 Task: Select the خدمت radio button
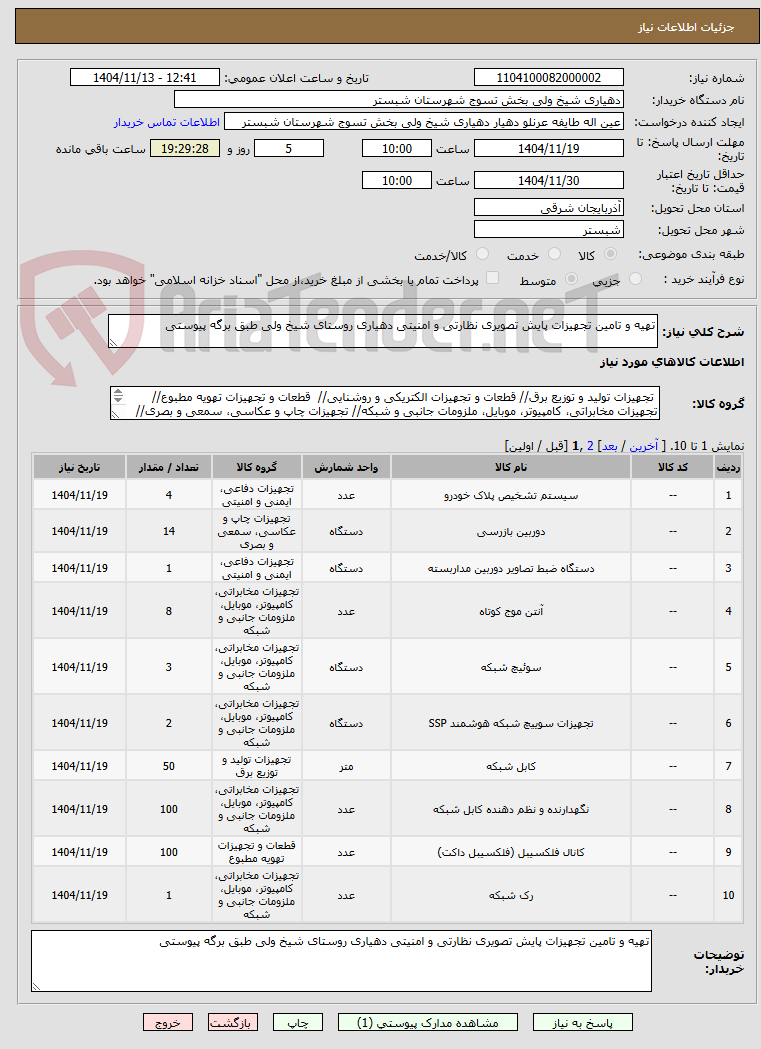click(x=554, y=254)
